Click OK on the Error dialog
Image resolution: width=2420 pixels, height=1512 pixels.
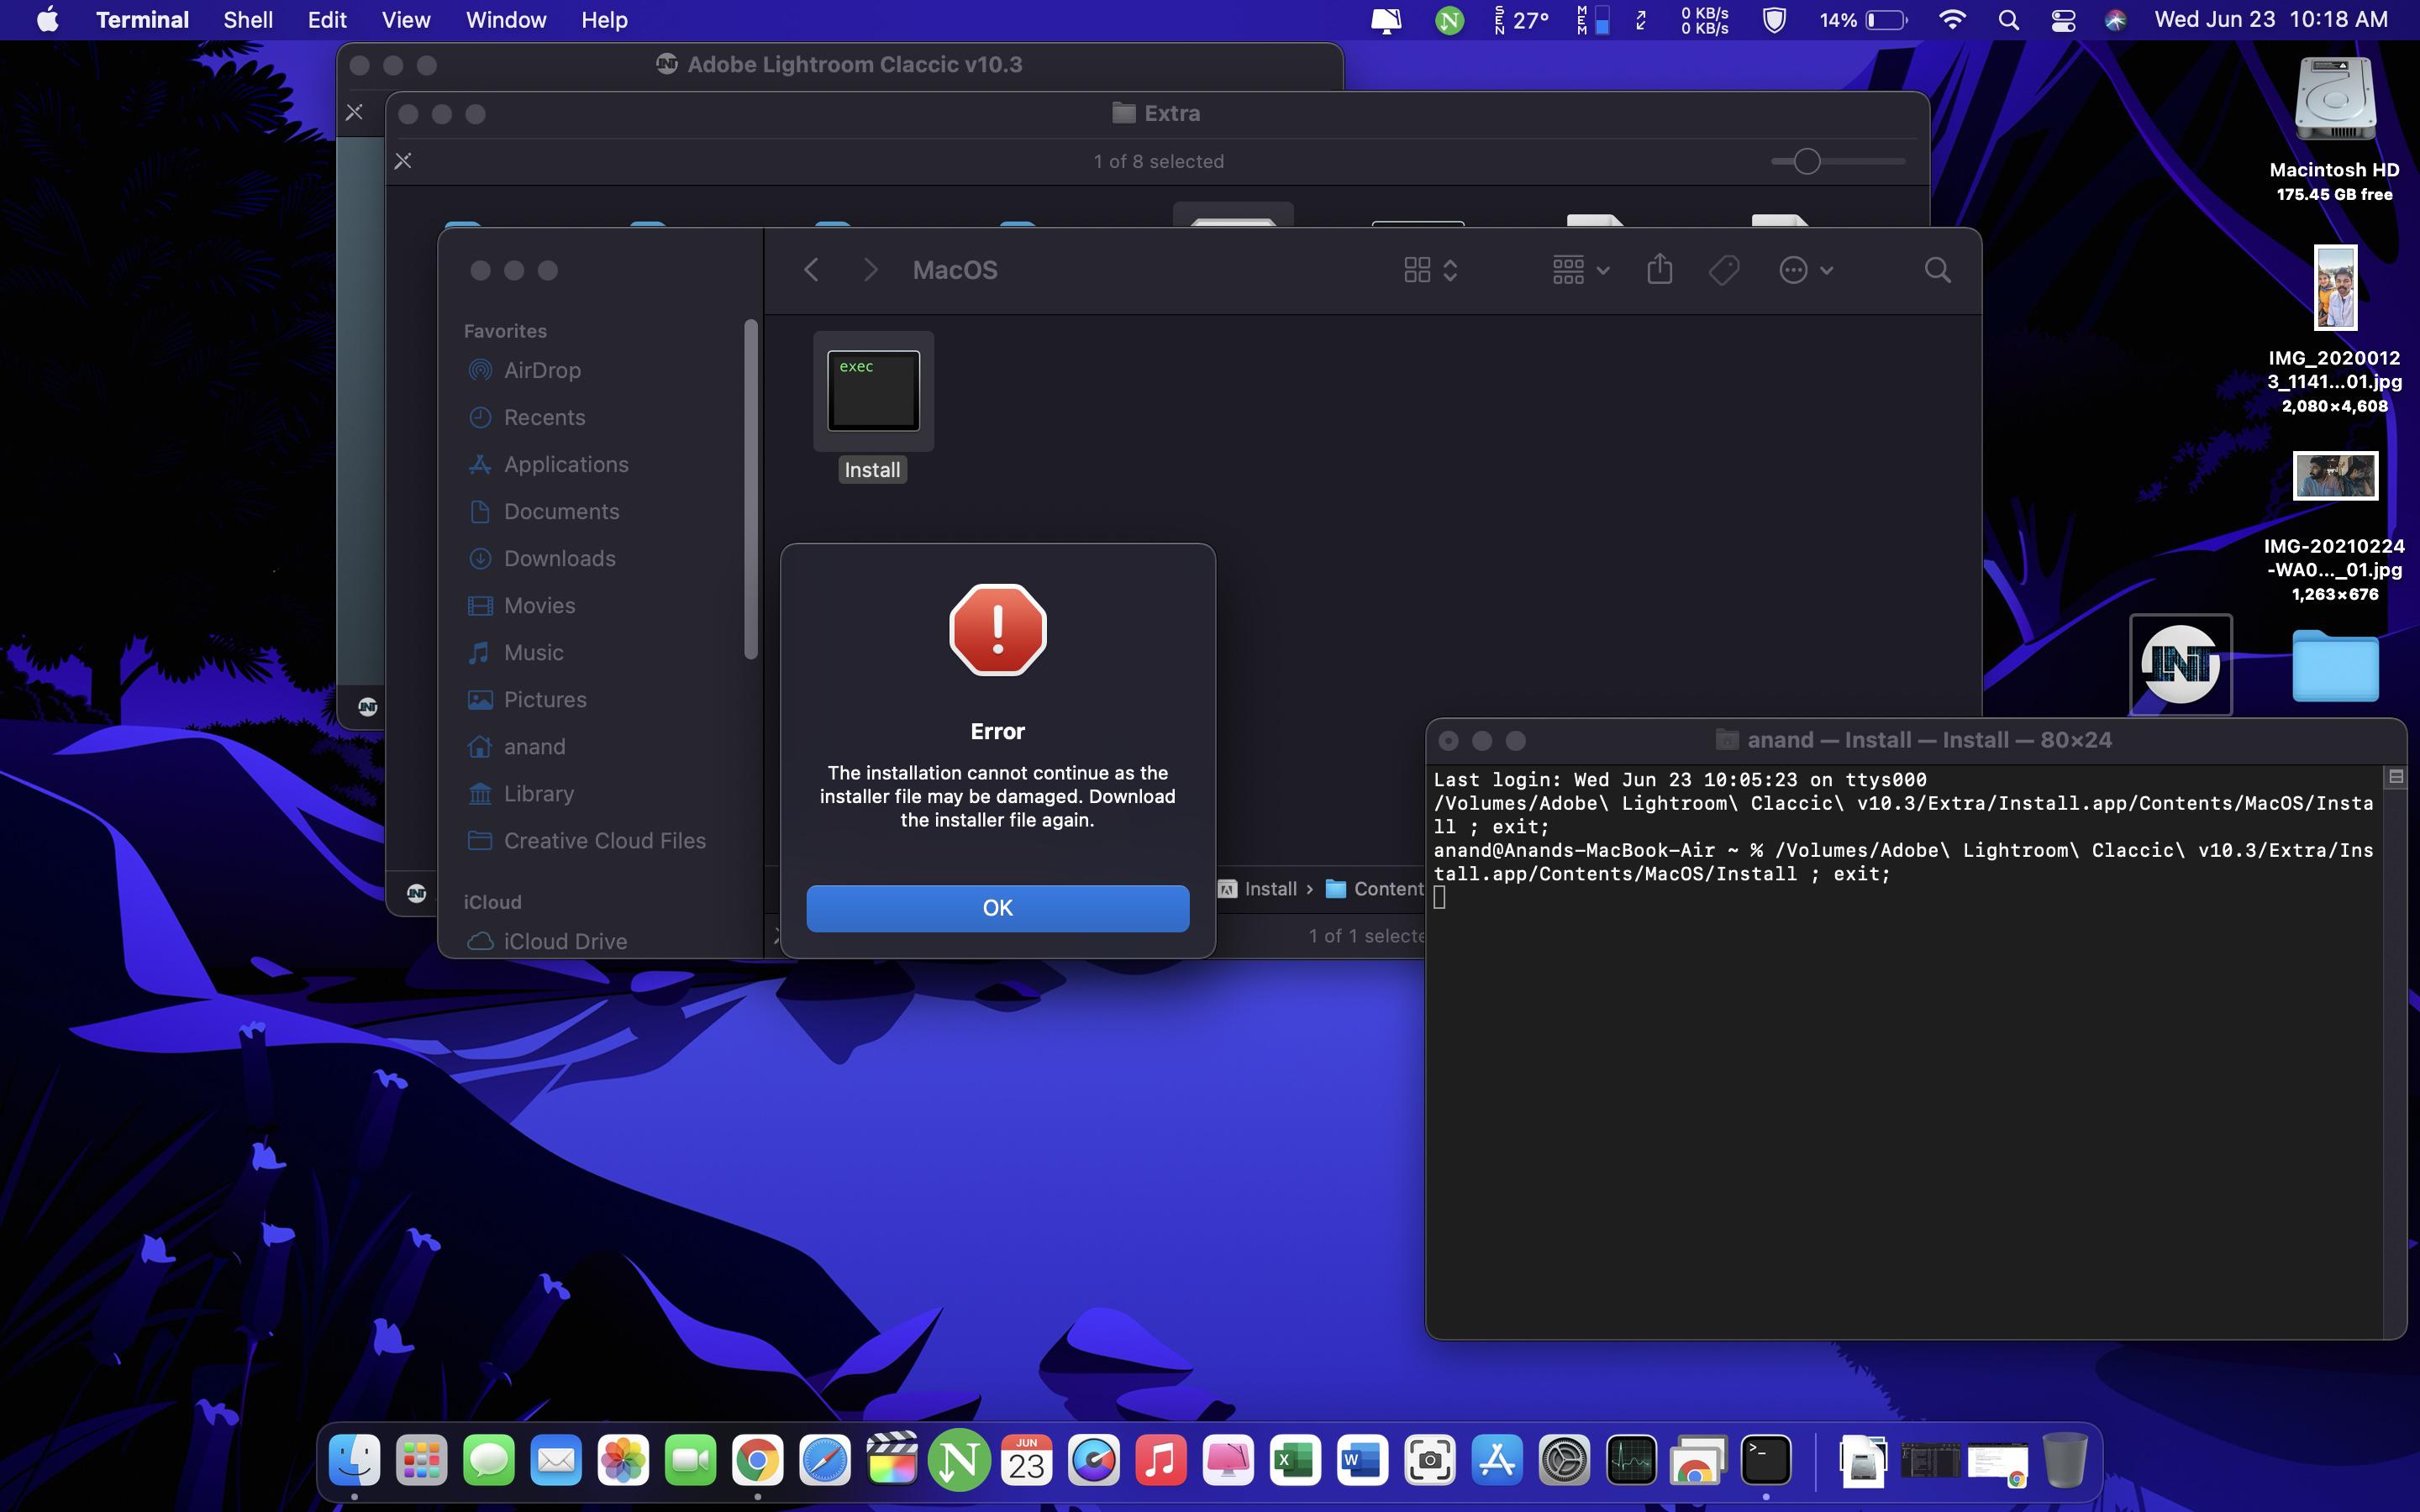(x=997, y=907)
